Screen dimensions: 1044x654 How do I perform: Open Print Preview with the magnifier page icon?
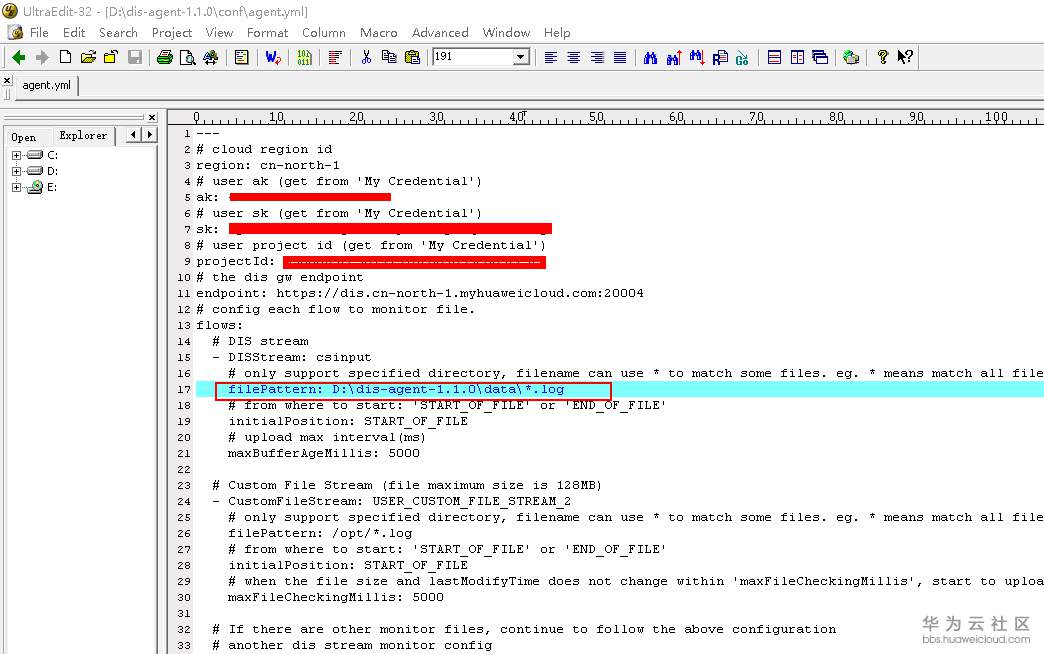(x=188, y=57)
